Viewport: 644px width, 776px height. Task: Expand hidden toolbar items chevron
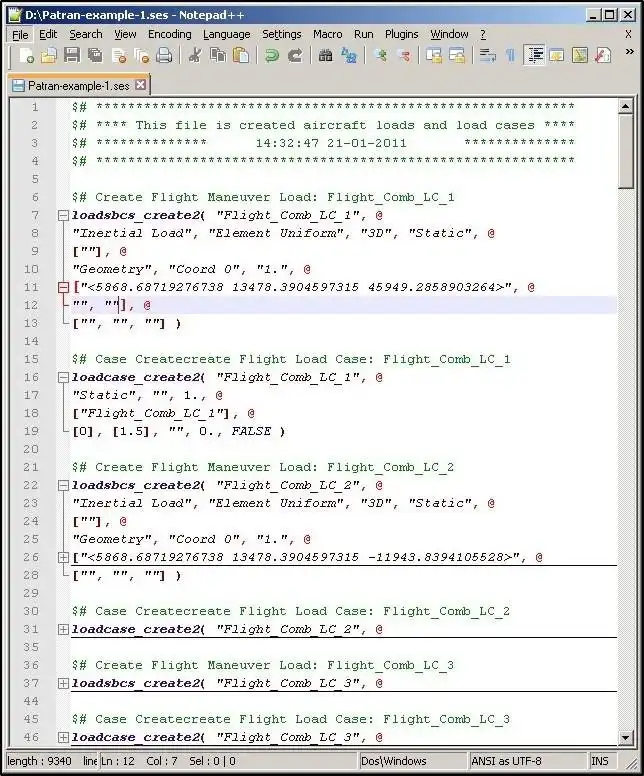(629, 51)
